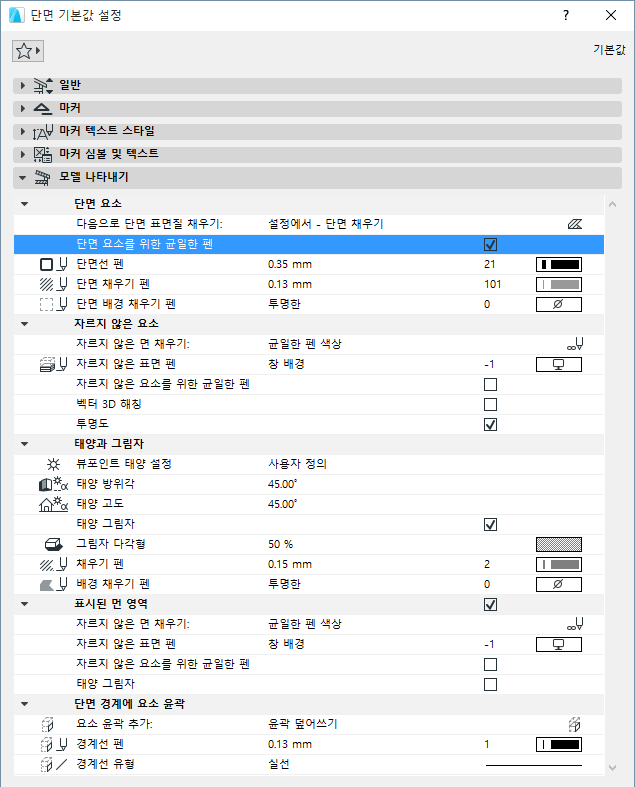Click the scroll up arrow of the settings list
The image size is (635, 787).
pyautogui.click(x=612, y=204)
